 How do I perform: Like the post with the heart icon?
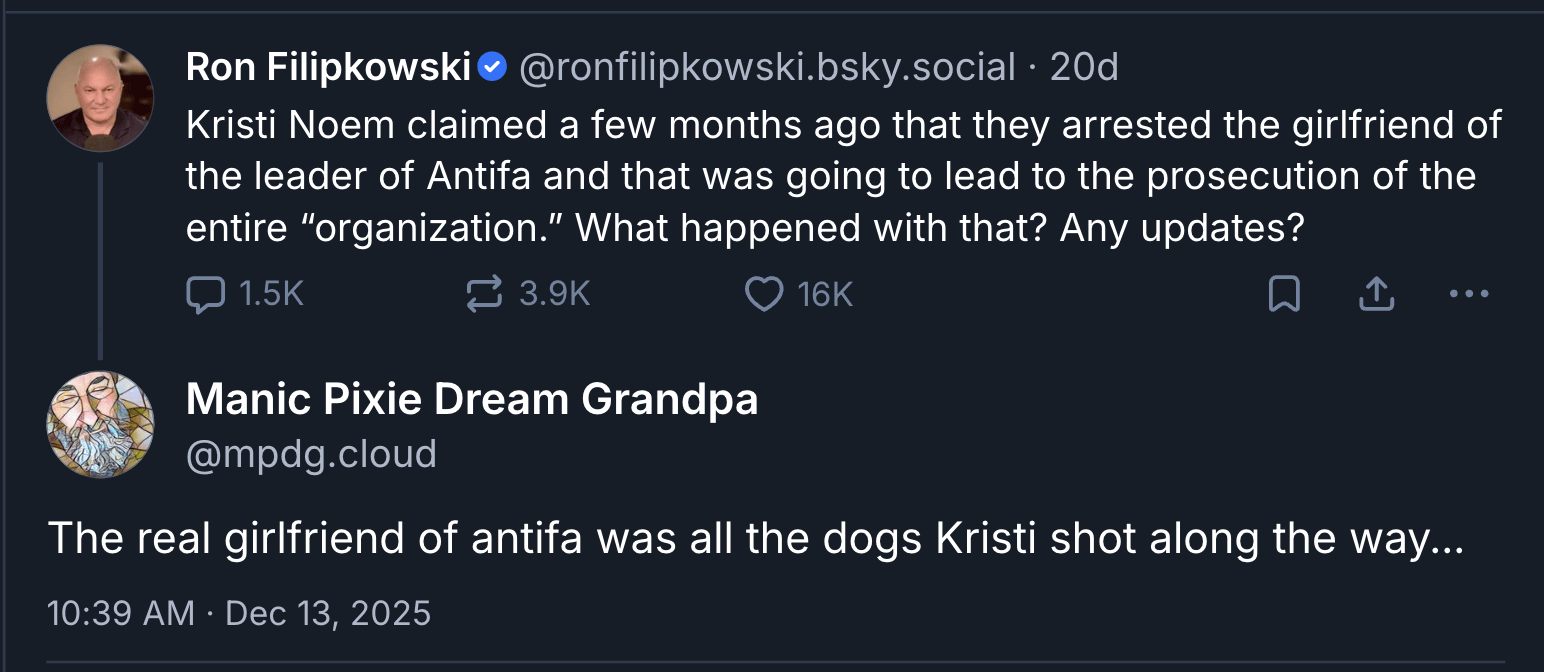(x=765, y=294)
